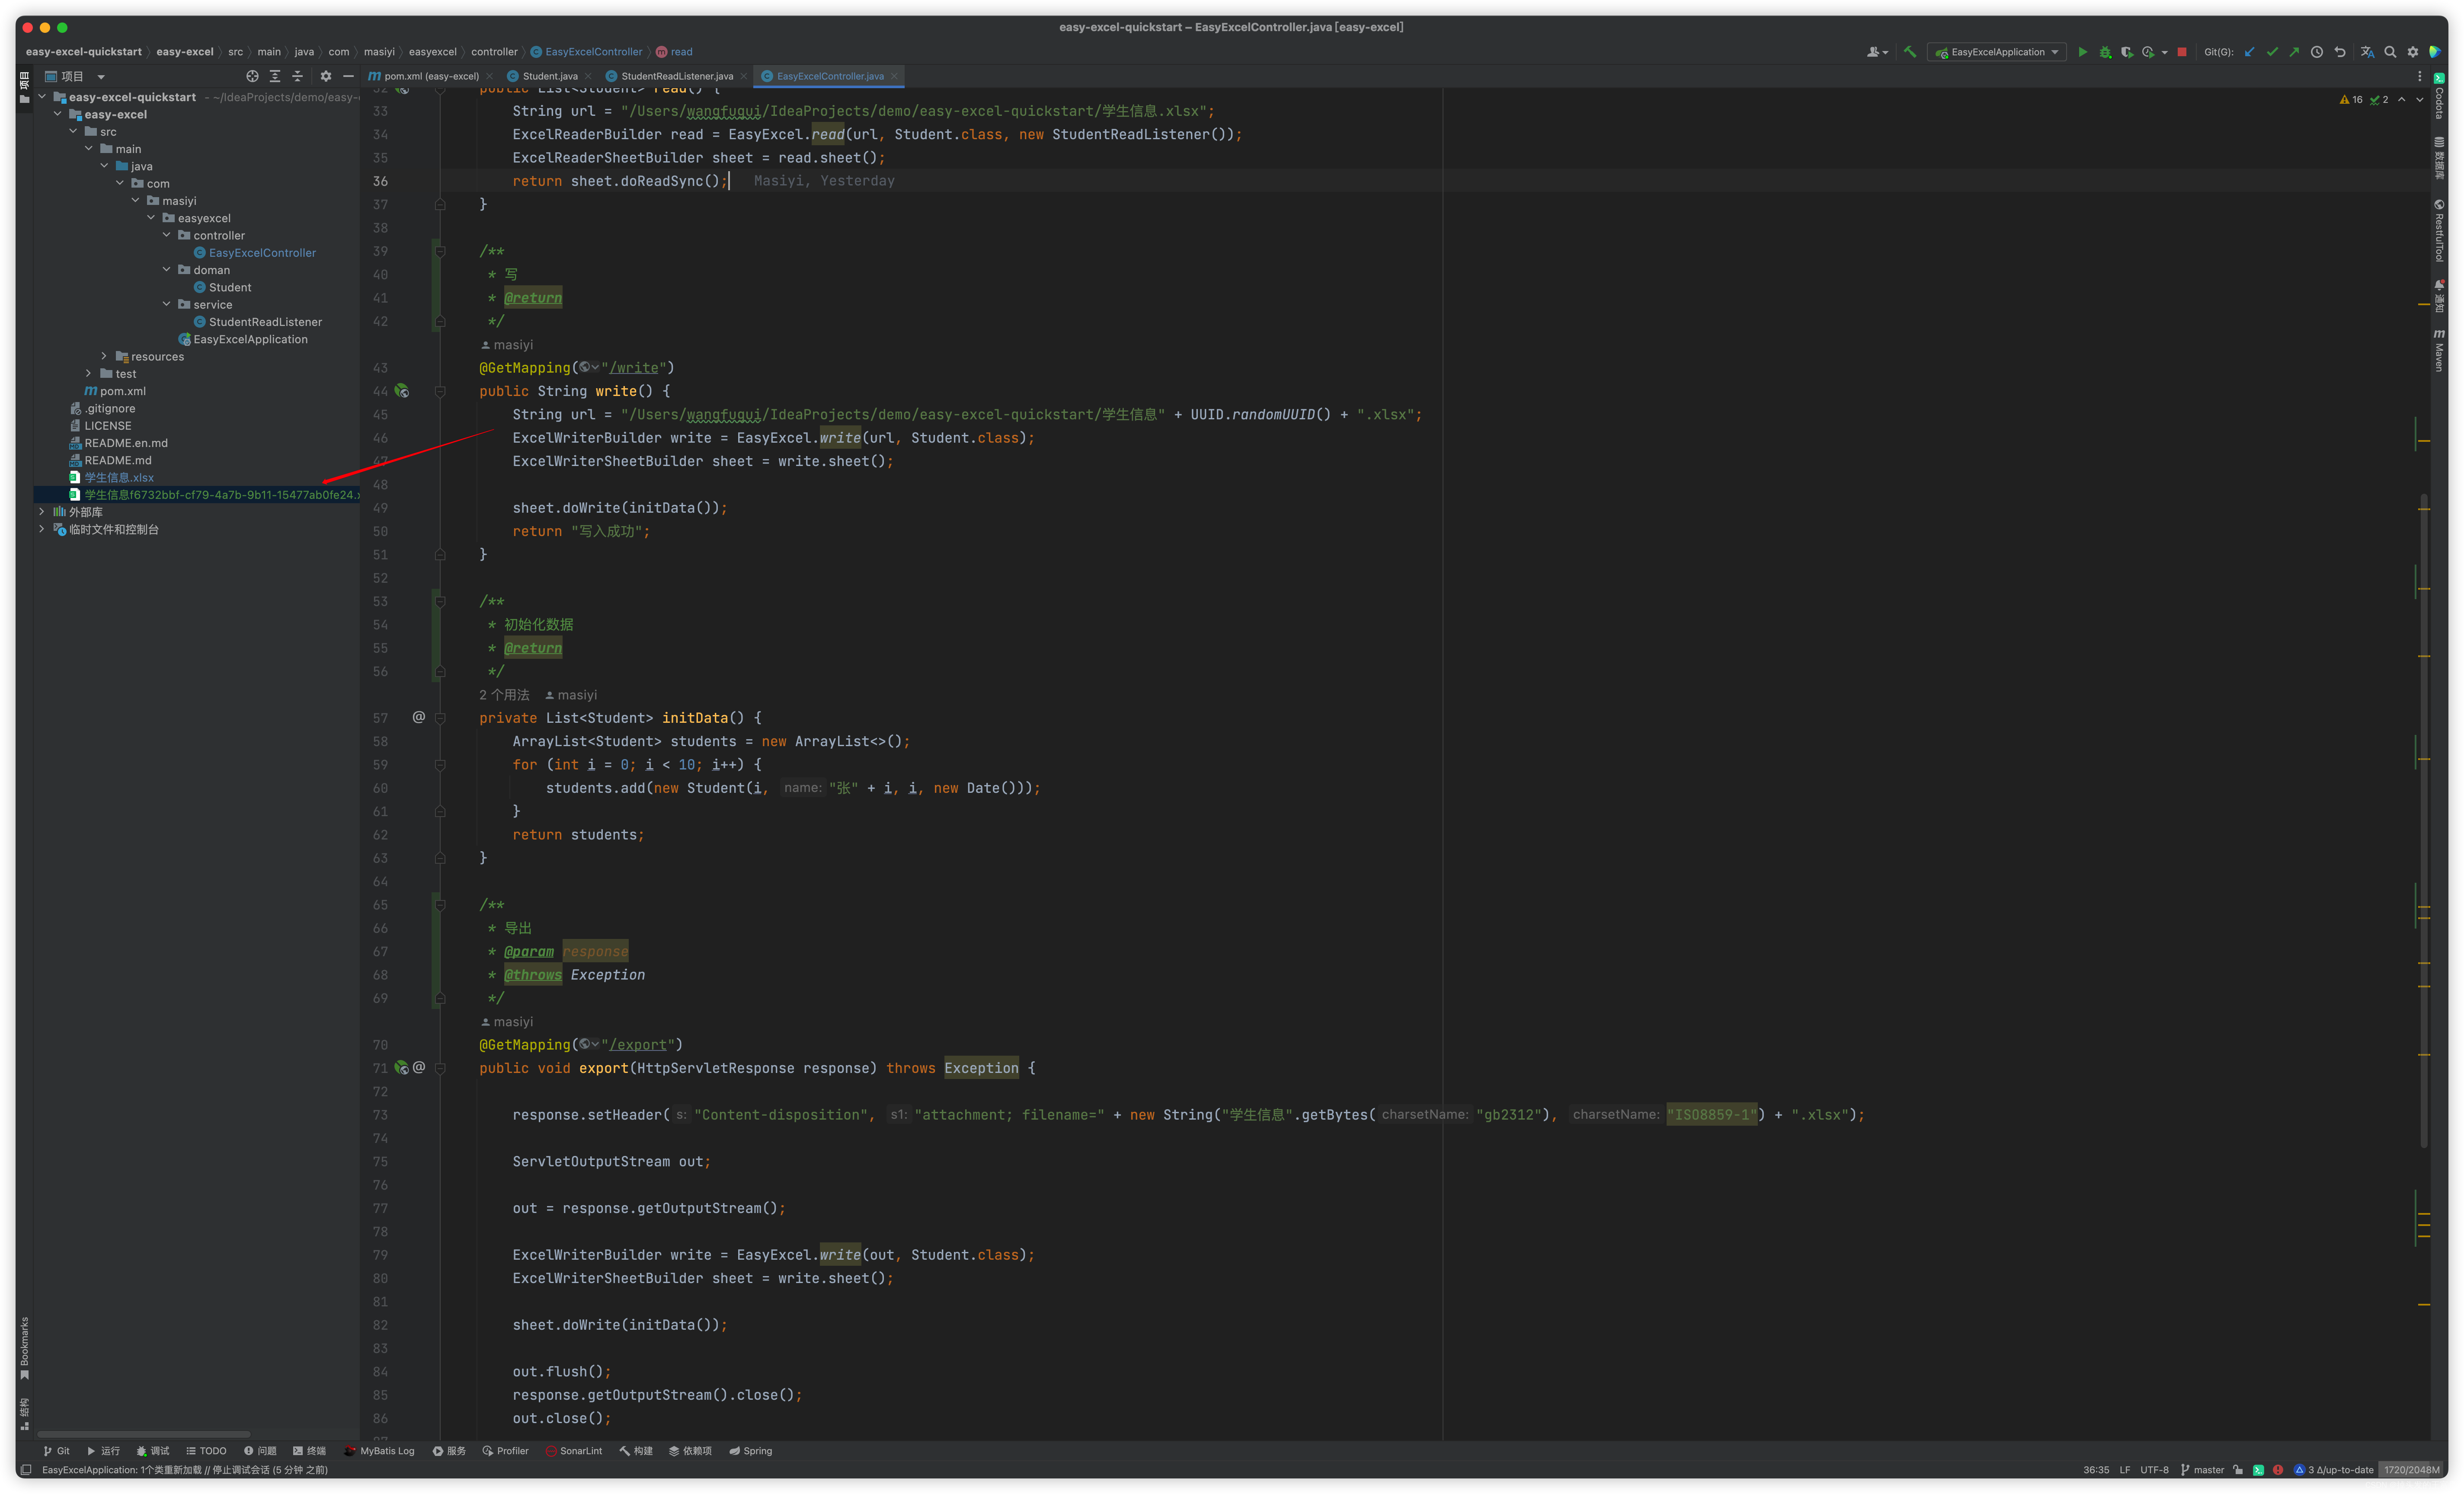Select EasyExcelApplication in project tree
The height and width of the screenshot is (1494, 2464).
pos(250,339)
